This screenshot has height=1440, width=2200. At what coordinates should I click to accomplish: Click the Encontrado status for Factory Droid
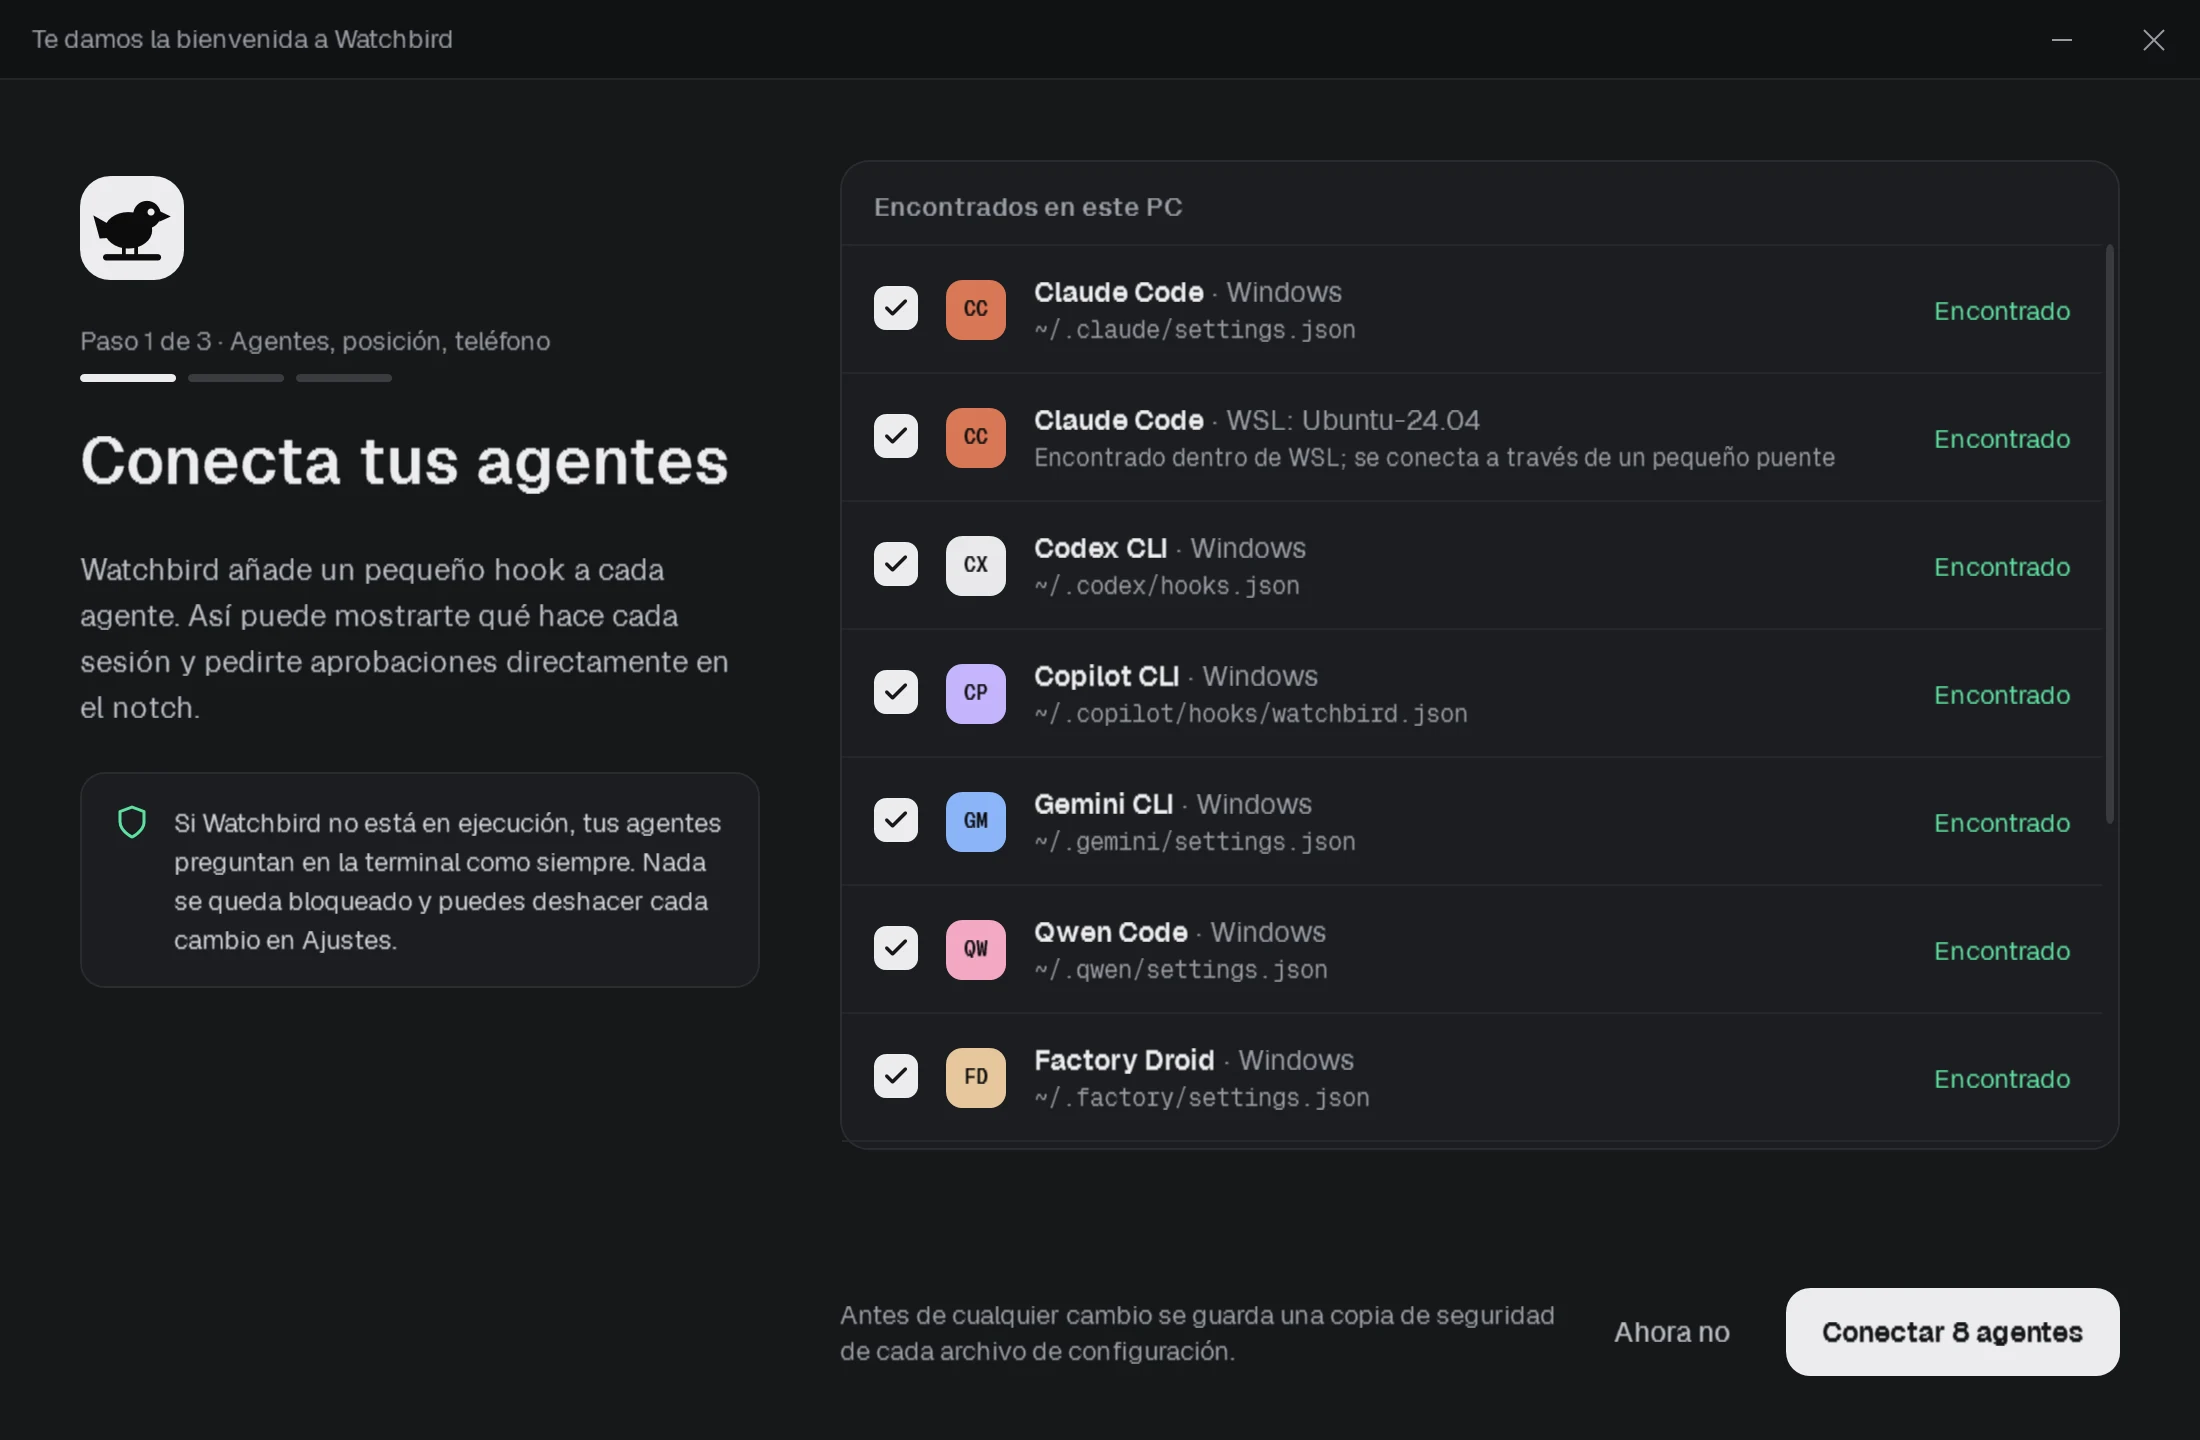coord(2002,1079)
